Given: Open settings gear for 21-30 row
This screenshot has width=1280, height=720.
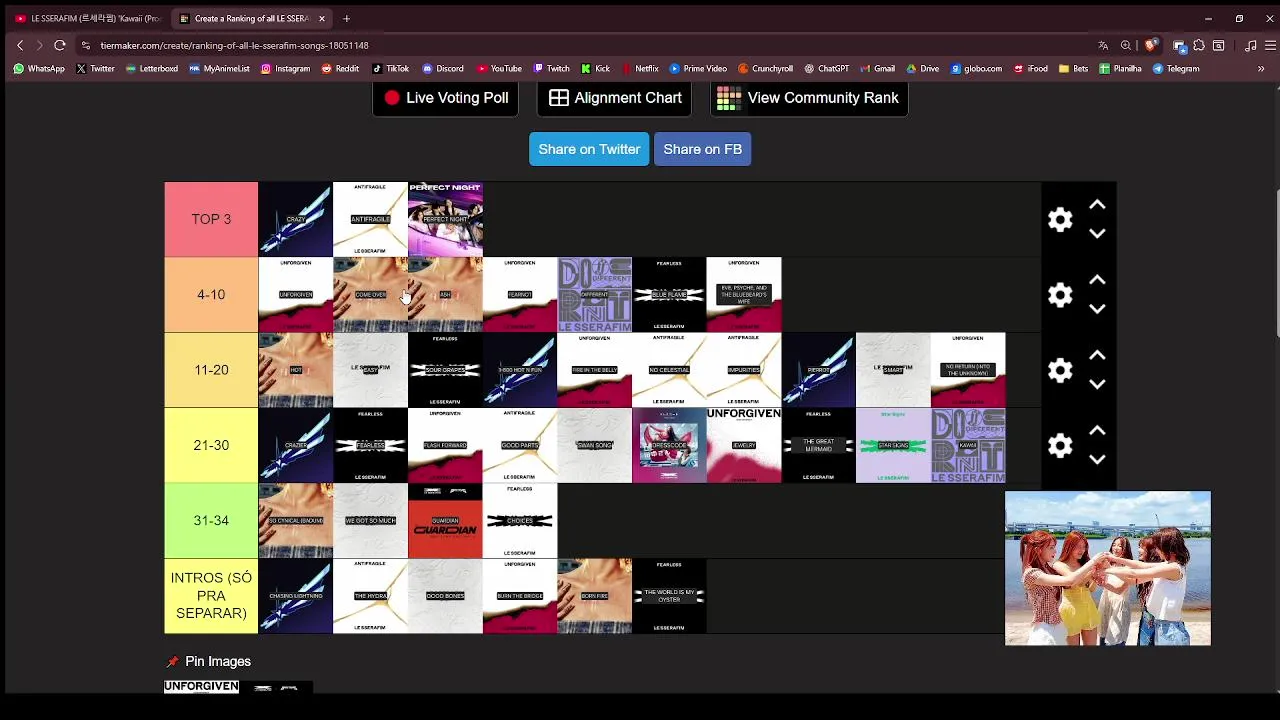Looking at the screenshot, I should tap(1060, 445).
